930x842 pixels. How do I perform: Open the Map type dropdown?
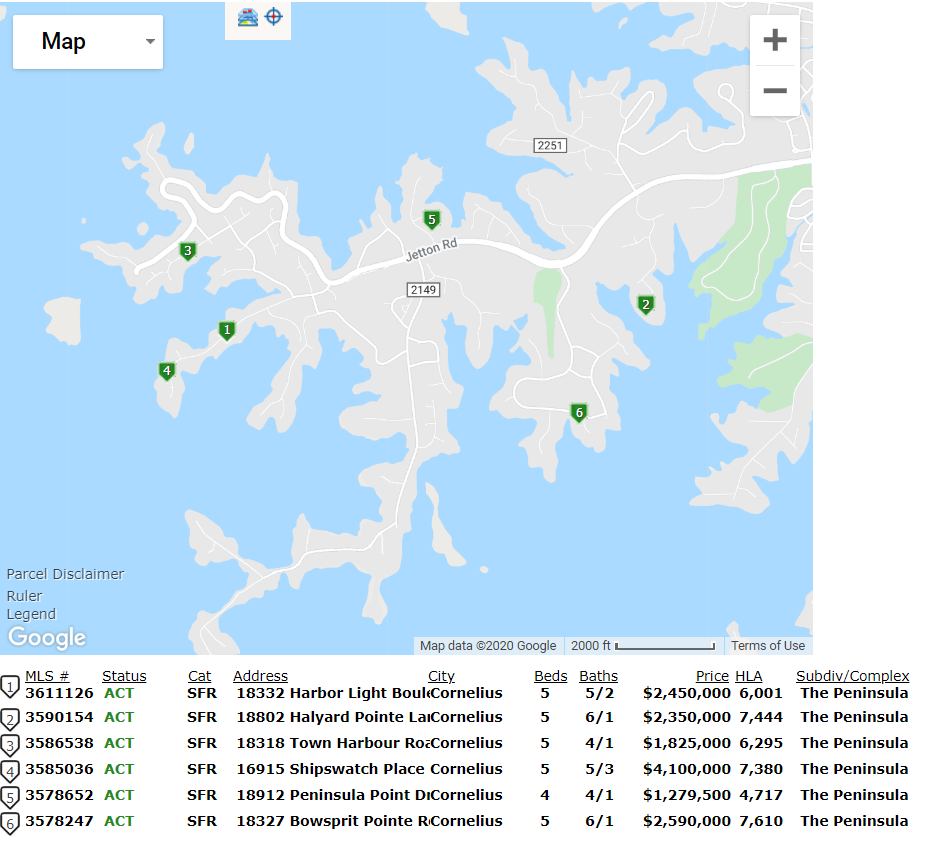pyautogui.click(x=88, y=42)
